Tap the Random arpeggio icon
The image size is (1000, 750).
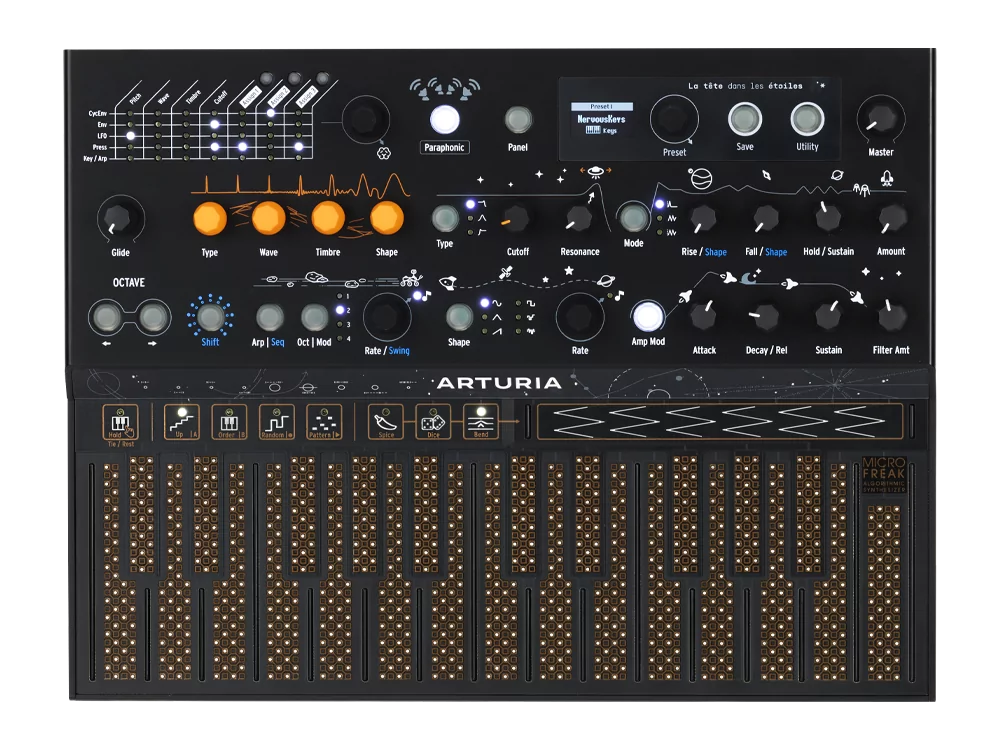click(x=277, y=422)
